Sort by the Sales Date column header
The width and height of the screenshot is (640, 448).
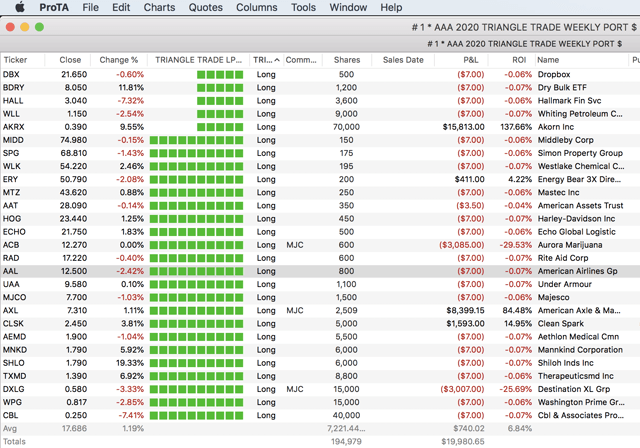(x=403, y=60)
